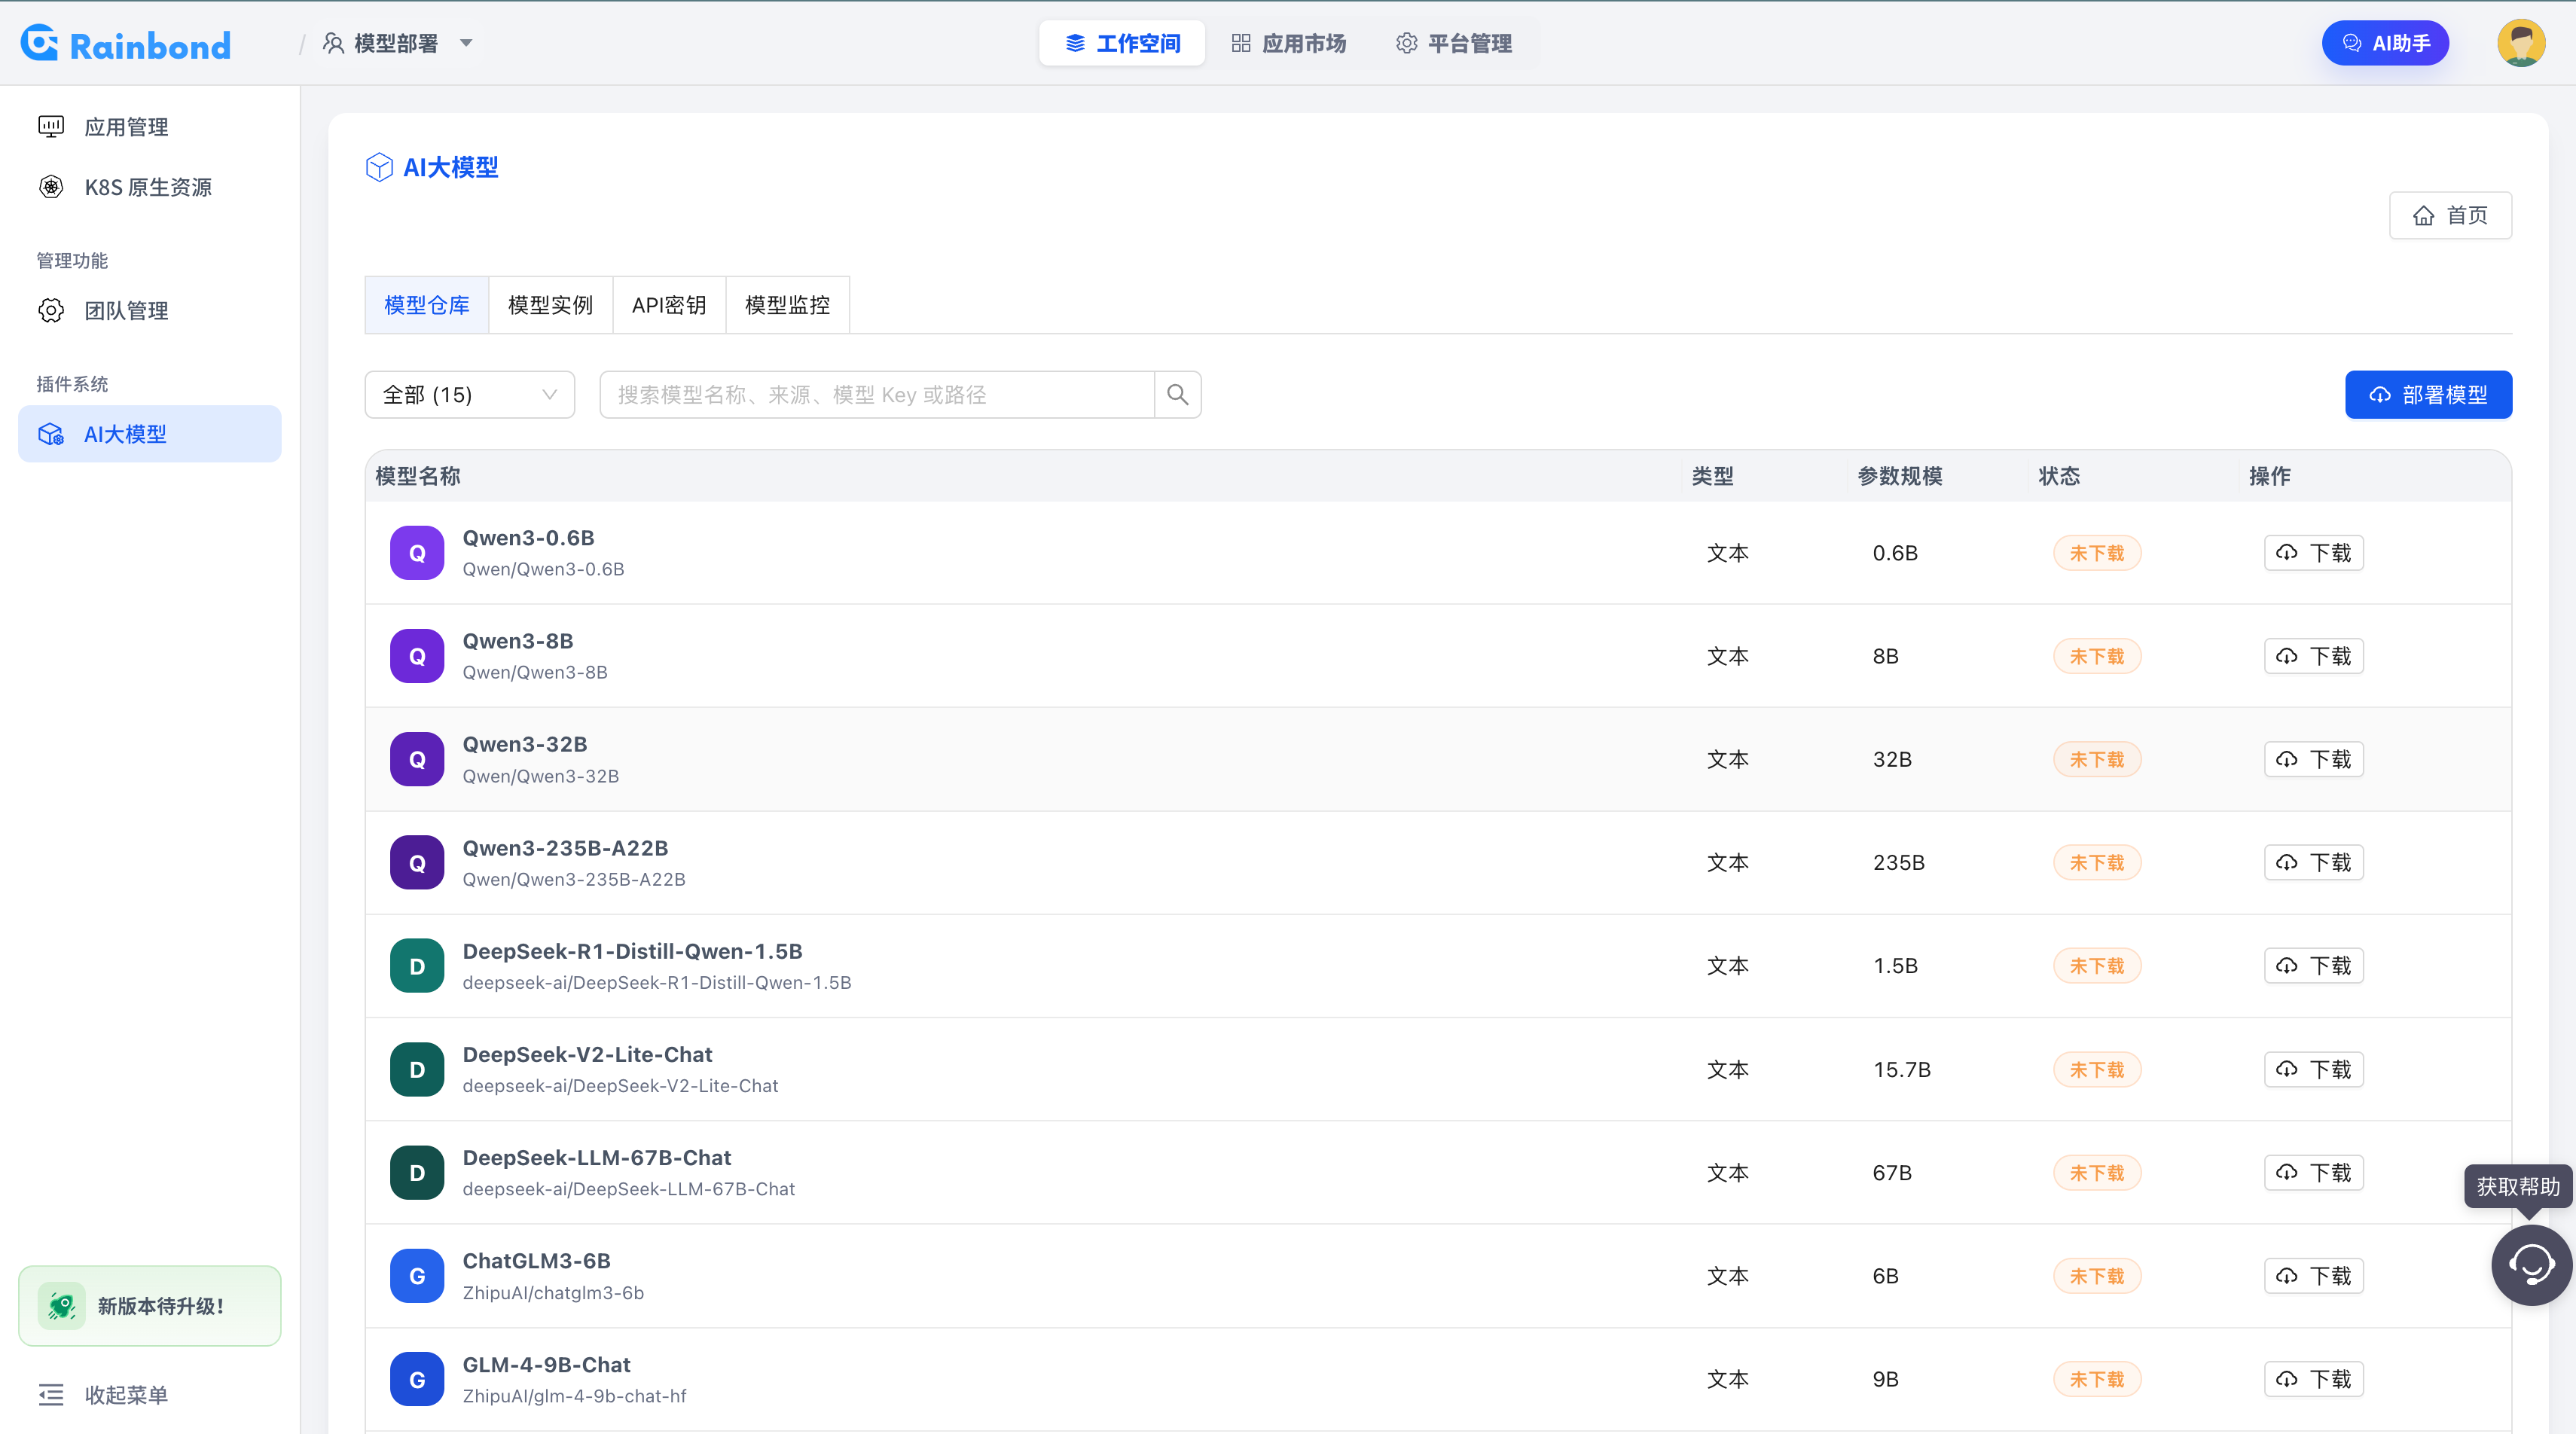2576x1434 pixels.
Task: Select the 模型仓库 tab
Action: tap(427, 305)
